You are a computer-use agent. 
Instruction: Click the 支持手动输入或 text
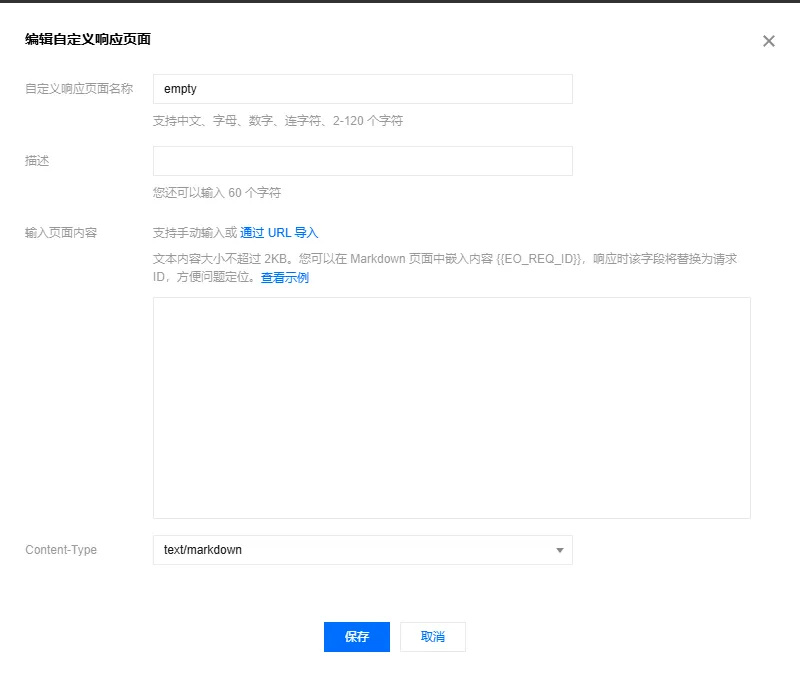[x=195, y=233]
